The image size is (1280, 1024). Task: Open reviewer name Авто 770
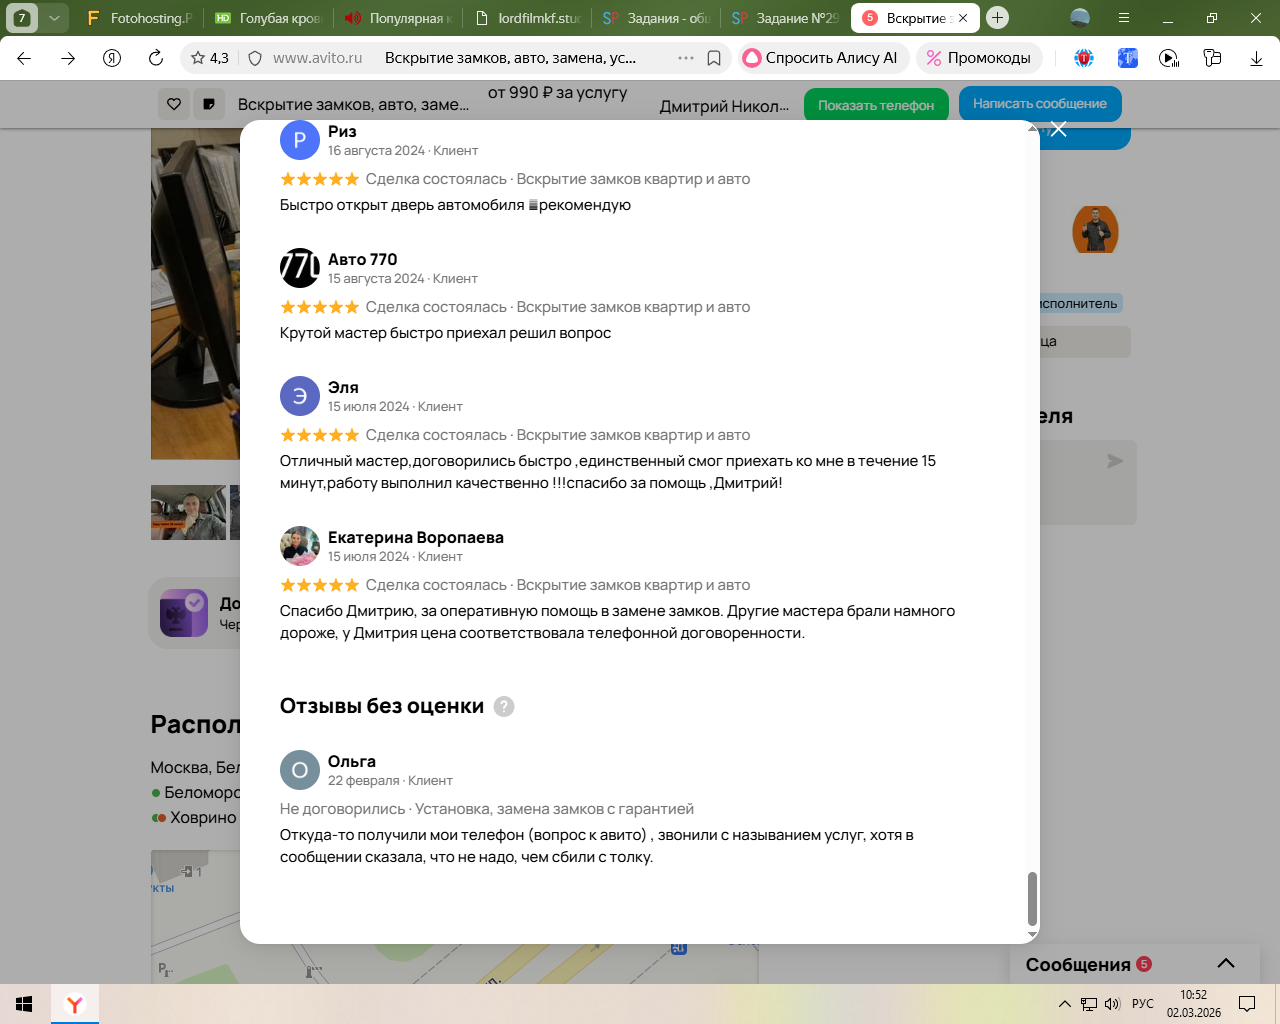(362, 259)
